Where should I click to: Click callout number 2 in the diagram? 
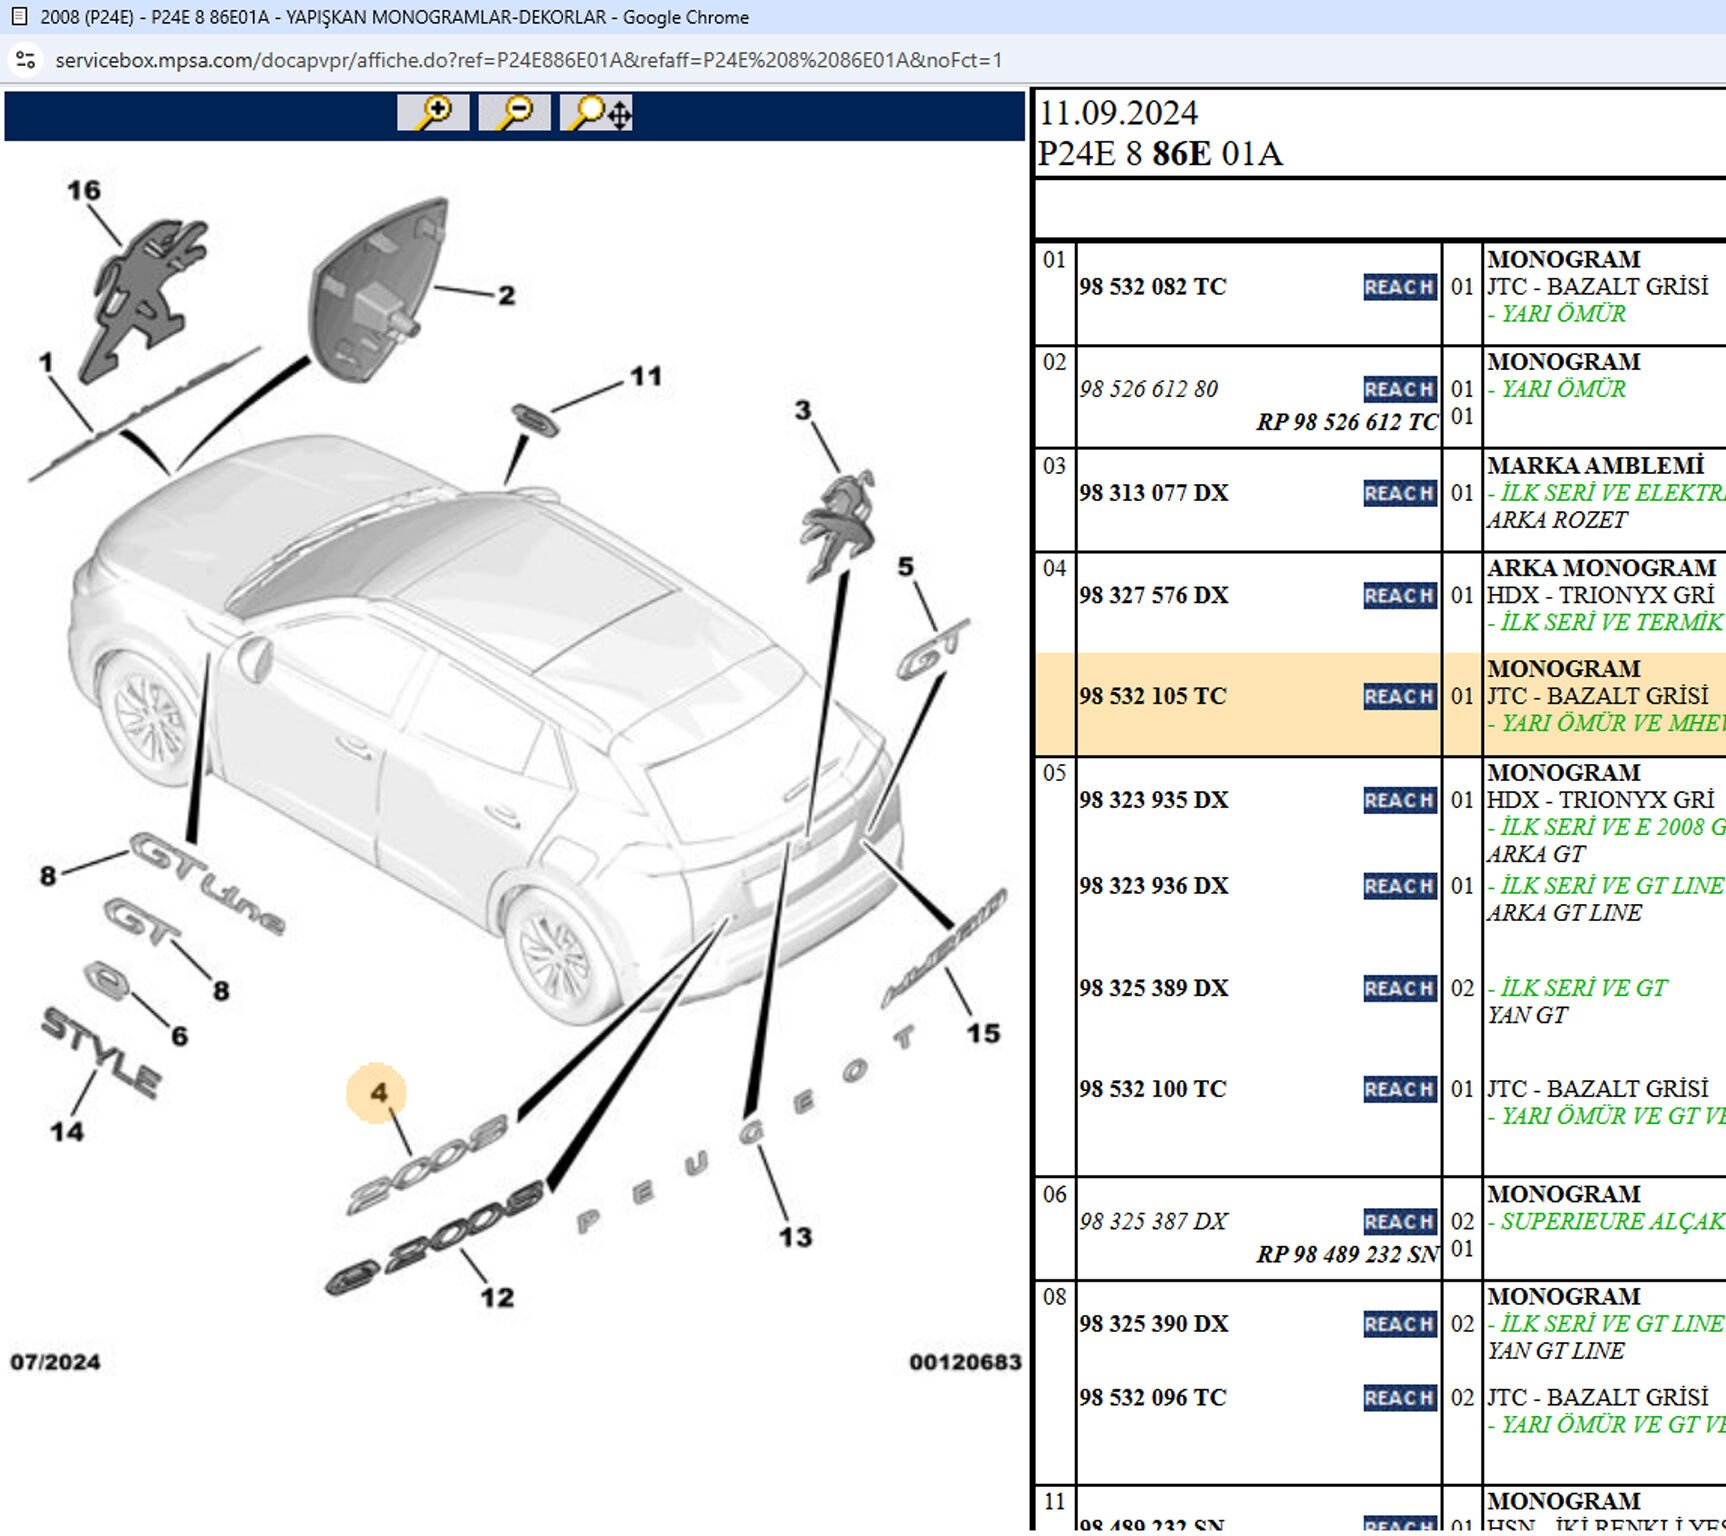[x=507, y=295]
